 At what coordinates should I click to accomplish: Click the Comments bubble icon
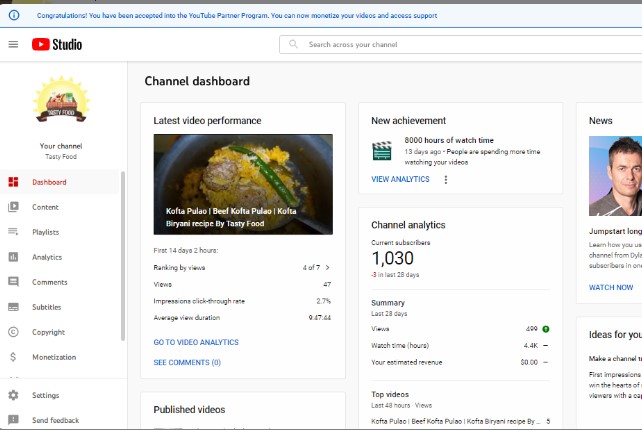pyautogui.click(x=13, y=282)
